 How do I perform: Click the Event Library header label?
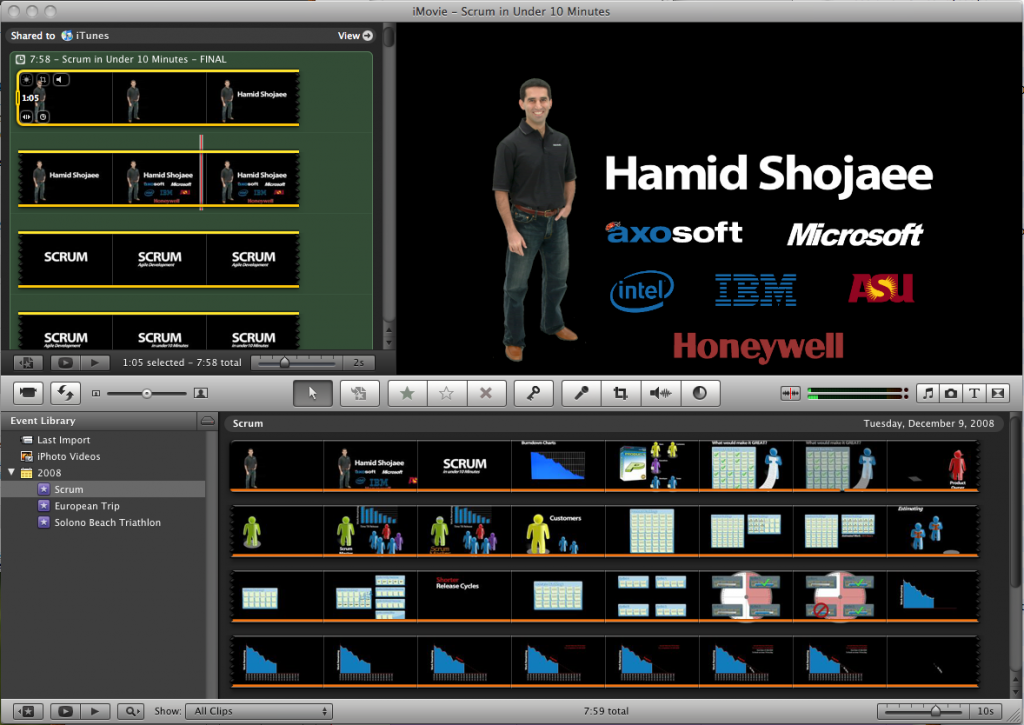point(43,421)
